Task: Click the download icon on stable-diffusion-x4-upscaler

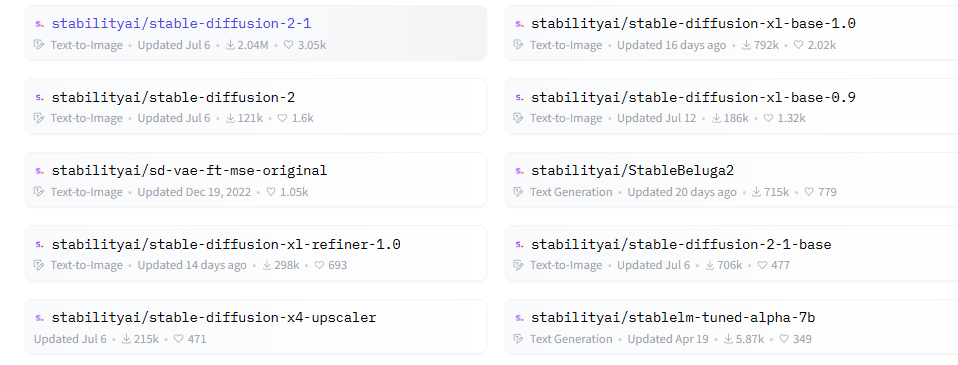Action: tap(127, 339)
